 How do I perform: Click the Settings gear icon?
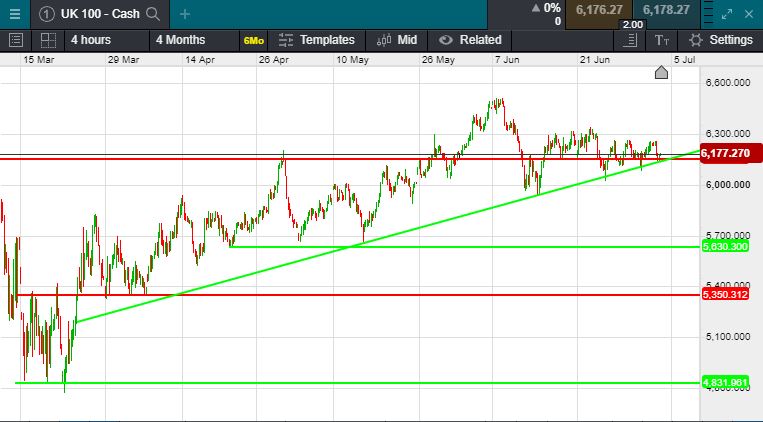click(x=696, y=40)
